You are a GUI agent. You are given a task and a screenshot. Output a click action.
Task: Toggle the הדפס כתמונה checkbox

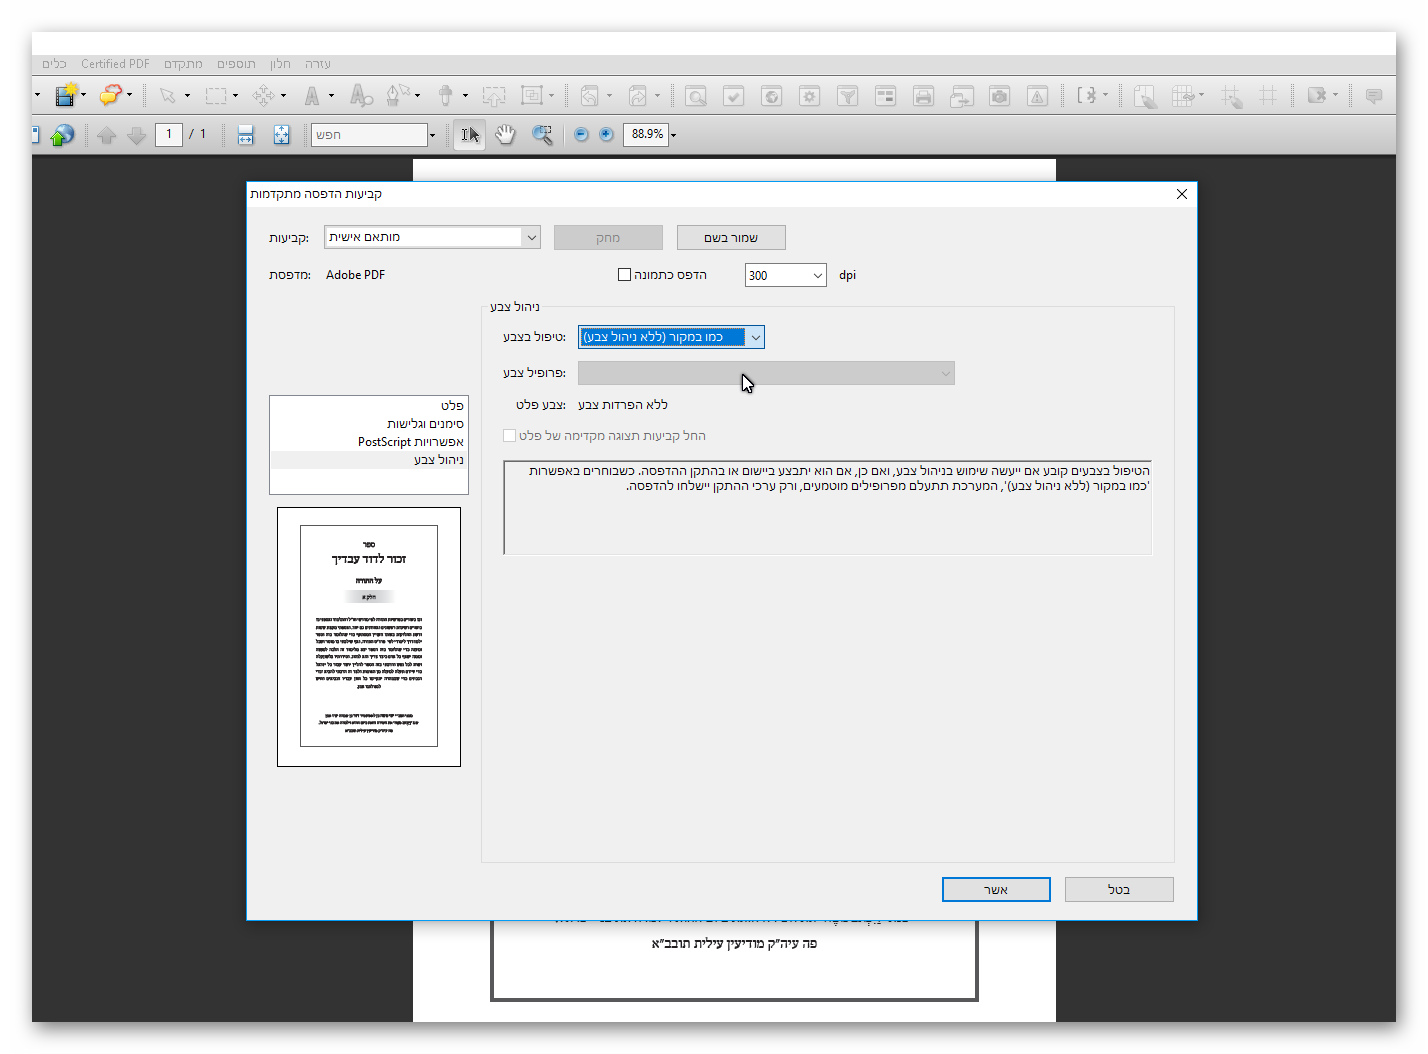point(624,275)
